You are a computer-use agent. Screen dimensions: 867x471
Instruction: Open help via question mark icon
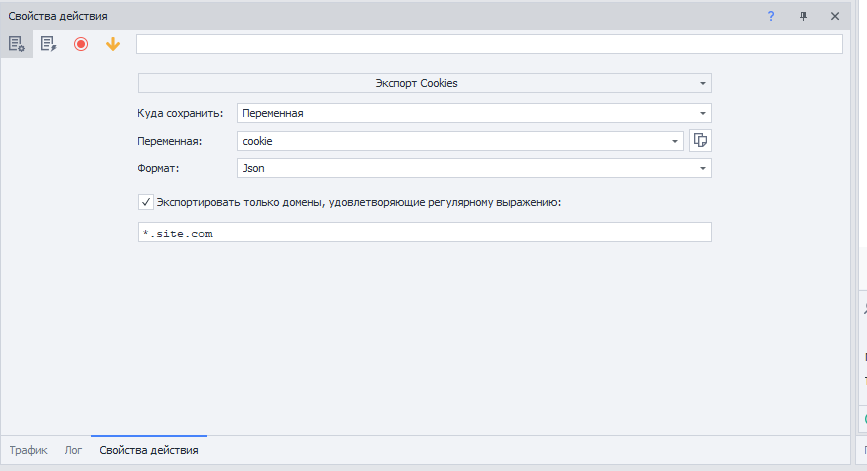pos(771,16)
